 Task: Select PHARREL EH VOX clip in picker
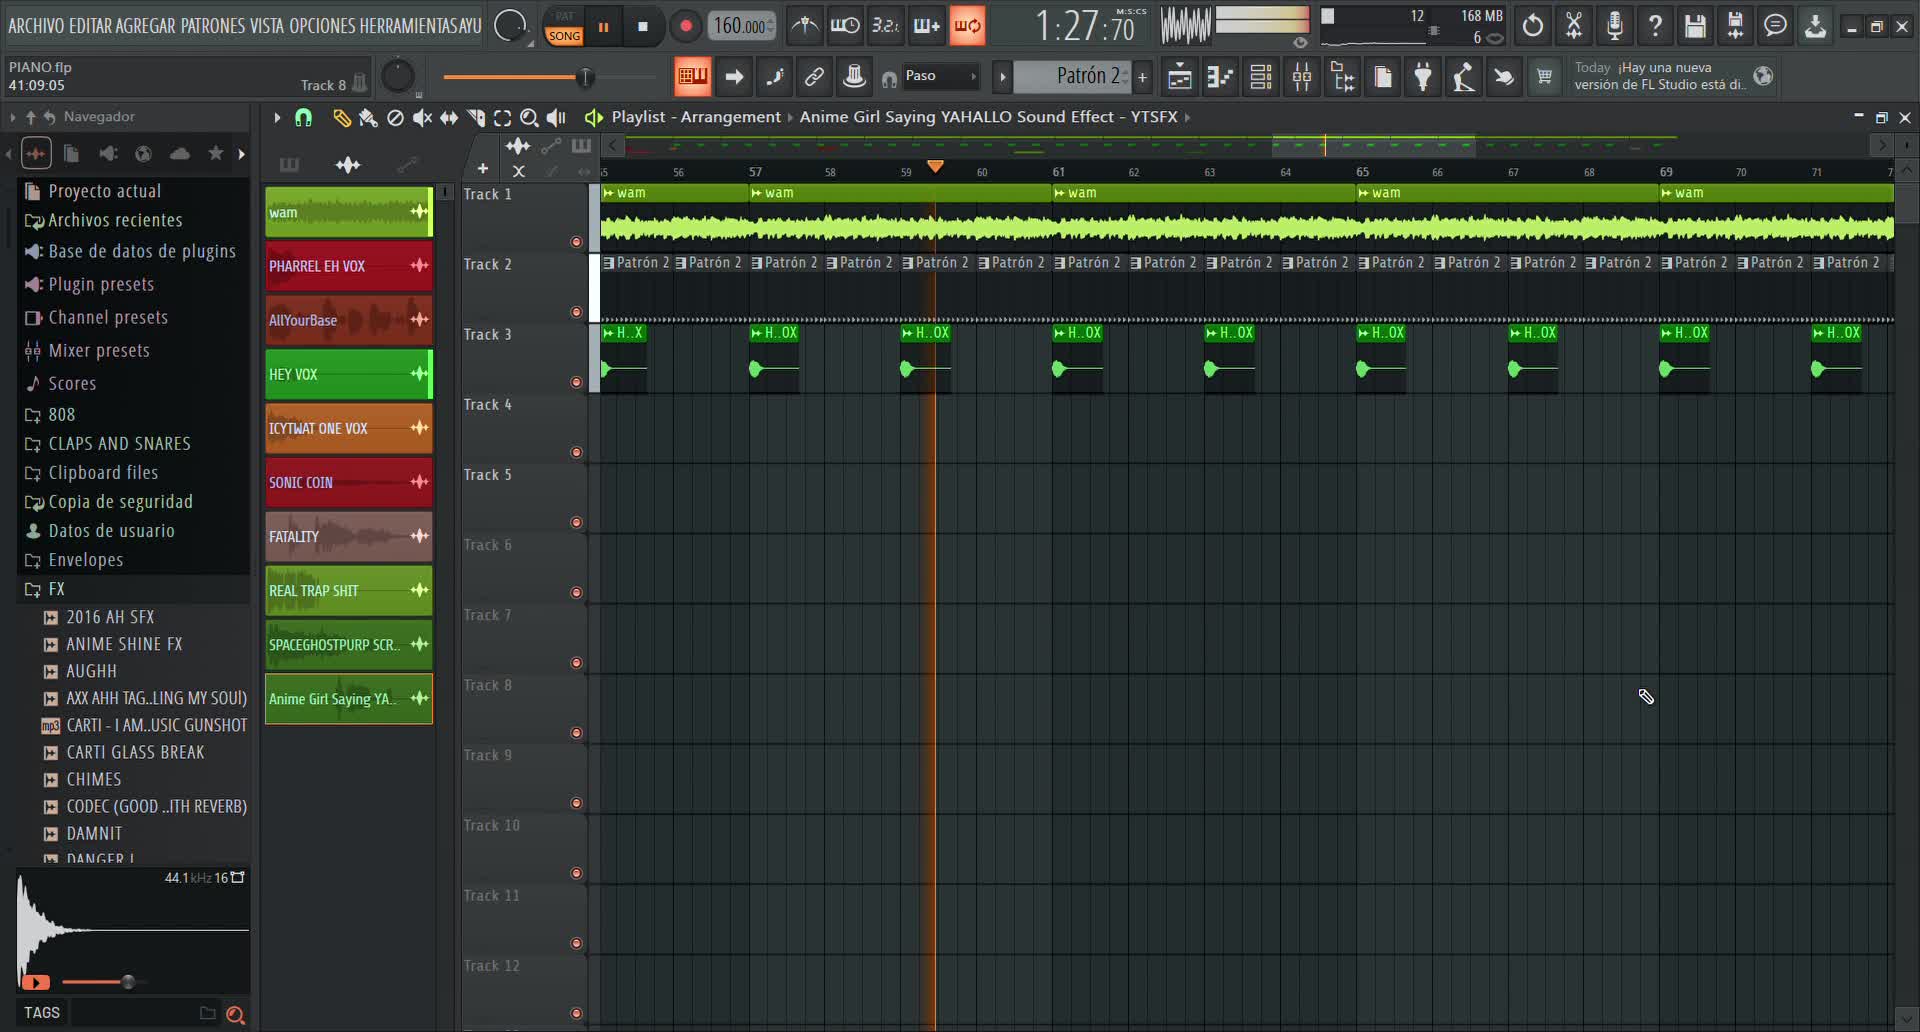tap(348, 266)
